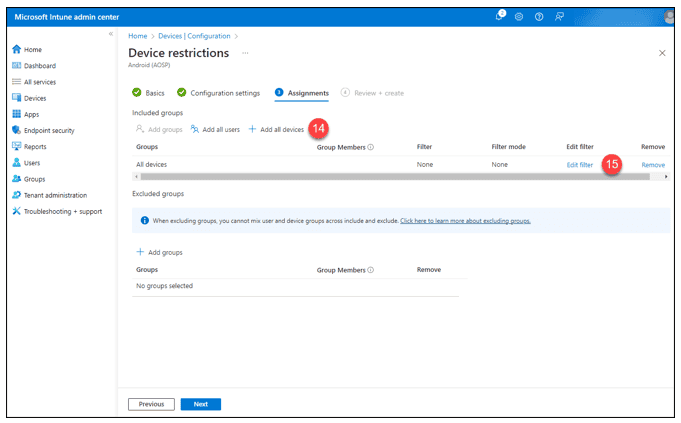Click the All devices group row

click(400, 165)
